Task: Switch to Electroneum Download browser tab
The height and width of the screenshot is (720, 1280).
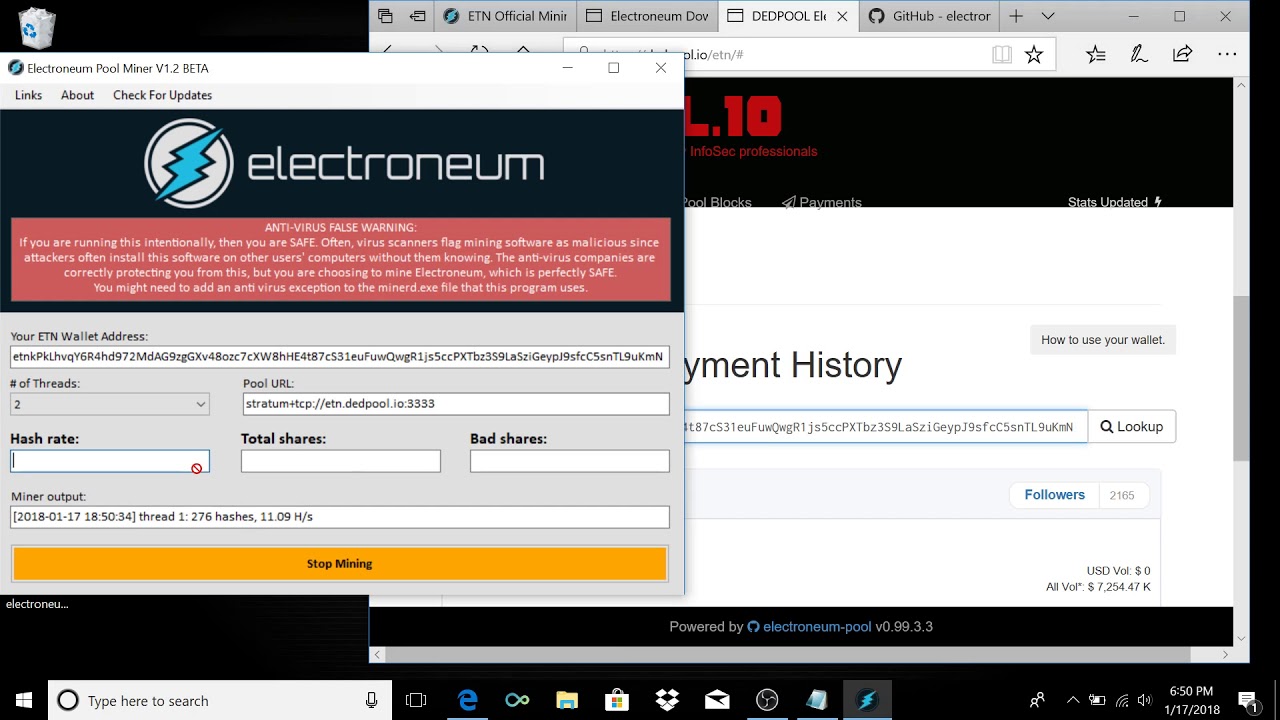Action: [647, 16]
